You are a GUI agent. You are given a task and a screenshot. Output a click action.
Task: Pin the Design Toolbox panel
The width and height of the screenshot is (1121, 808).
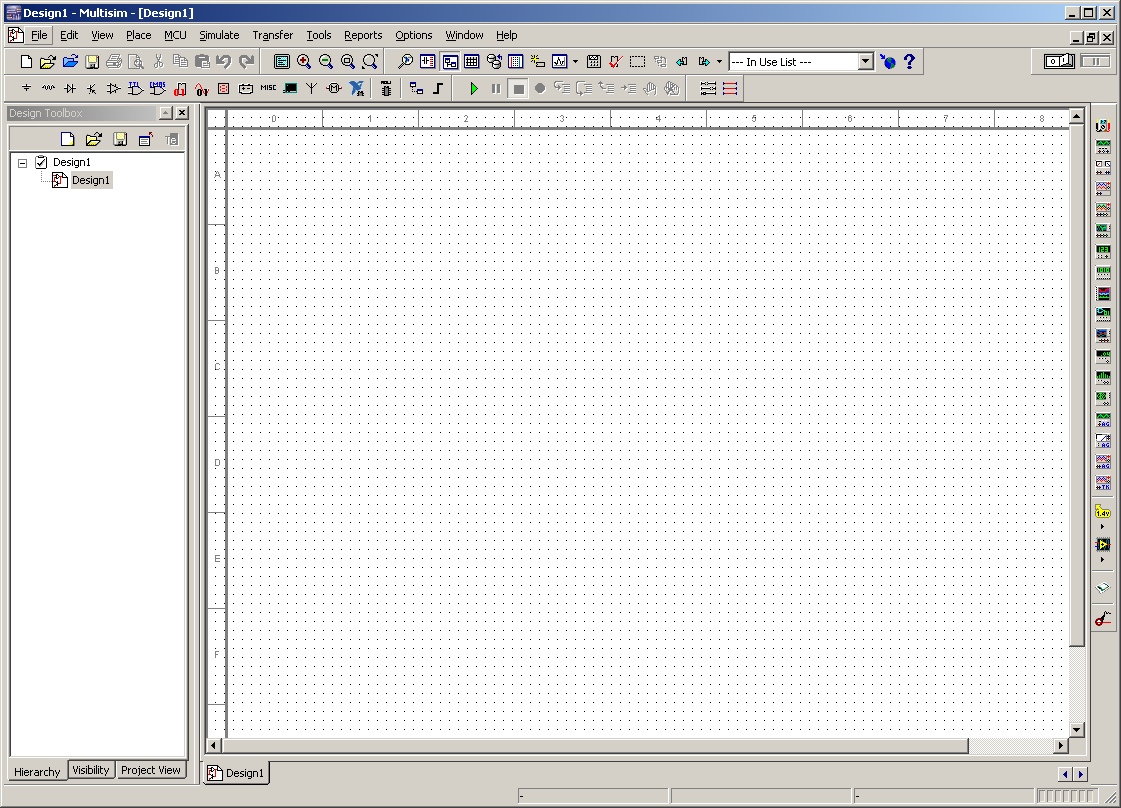166,113
